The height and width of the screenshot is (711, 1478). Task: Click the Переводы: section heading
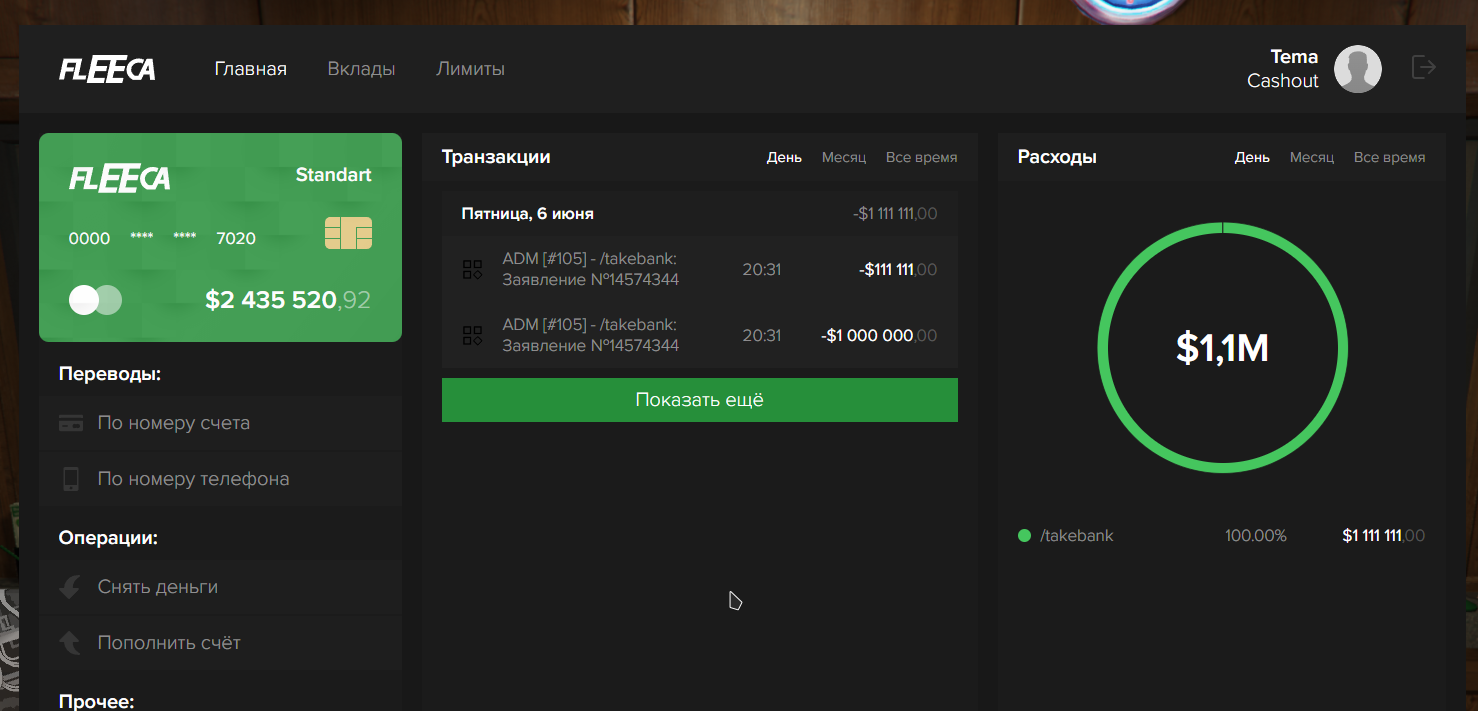(x=110, y=374)
